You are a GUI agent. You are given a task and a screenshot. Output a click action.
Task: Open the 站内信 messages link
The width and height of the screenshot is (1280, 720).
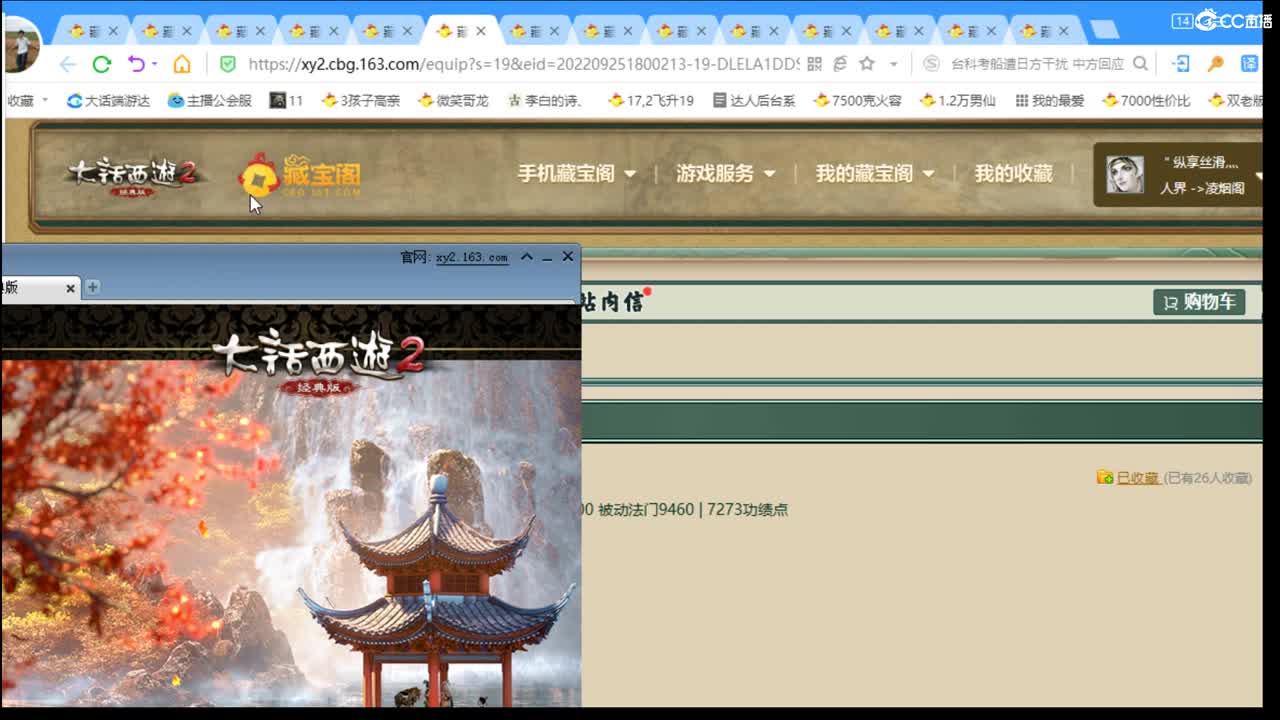coord(611,302)
